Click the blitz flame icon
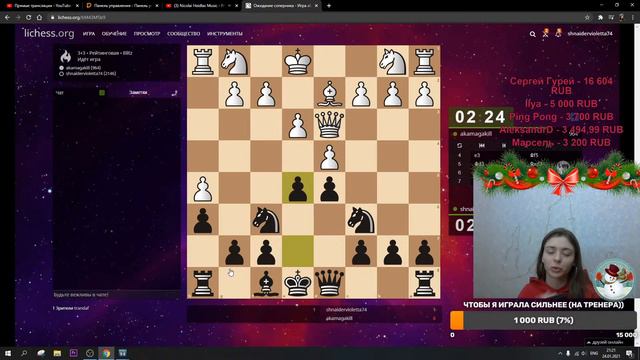This screenshot has width=640, height=360. (x=66, y=56)
